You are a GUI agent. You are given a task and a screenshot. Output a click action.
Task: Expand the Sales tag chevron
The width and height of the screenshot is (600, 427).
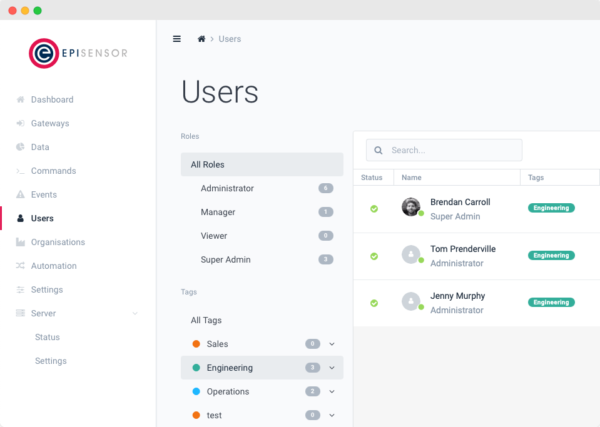332,344
